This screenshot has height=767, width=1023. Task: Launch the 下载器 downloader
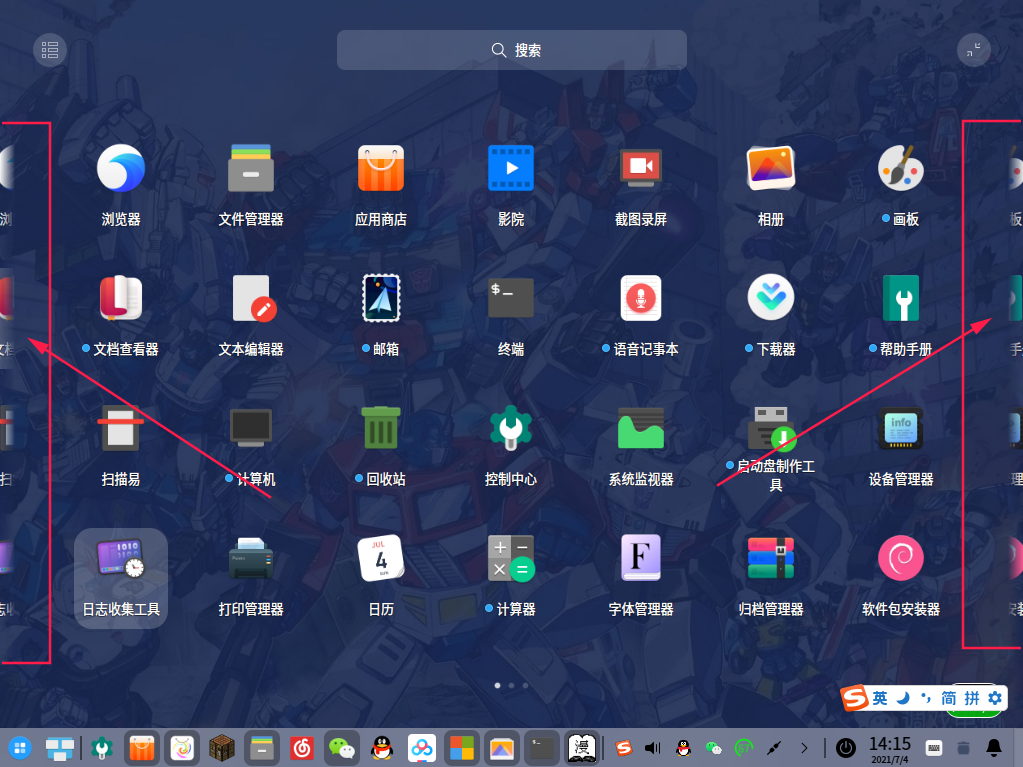(x=771, y=298)
